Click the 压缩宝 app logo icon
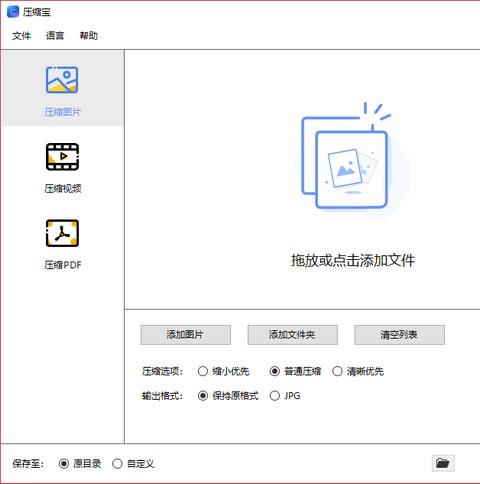Screen dimensions: 480x484 tap(13, 12)
